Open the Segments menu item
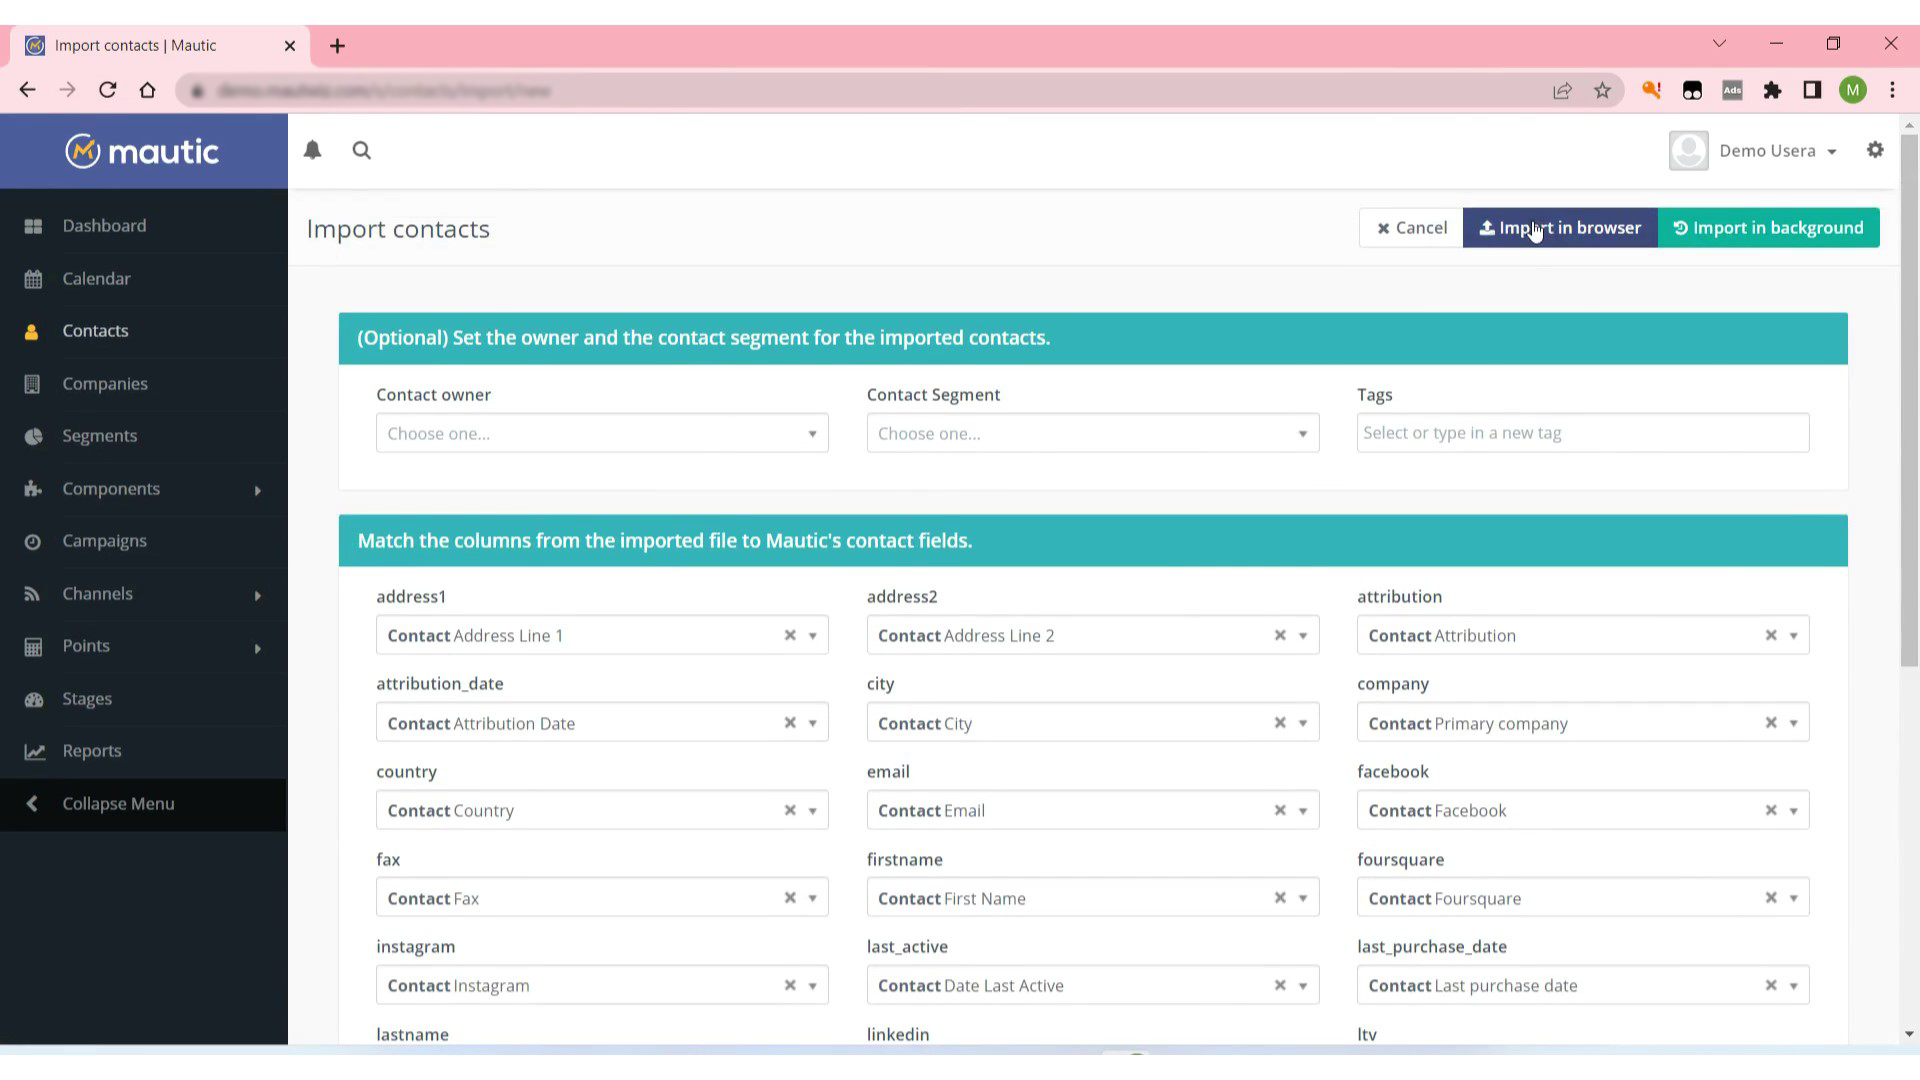 [x=100, y=436]
